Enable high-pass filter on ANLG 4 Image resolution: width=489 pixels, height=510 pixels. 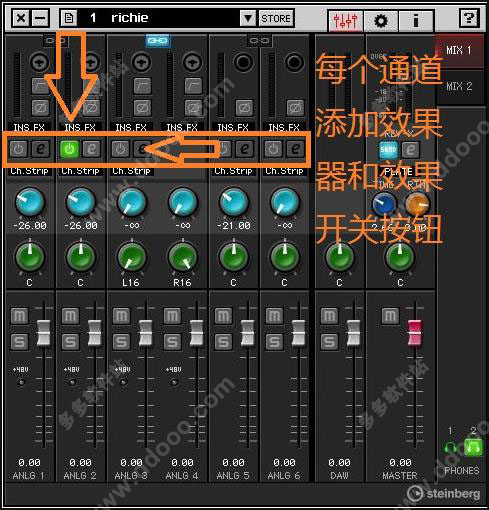(193, 86)
